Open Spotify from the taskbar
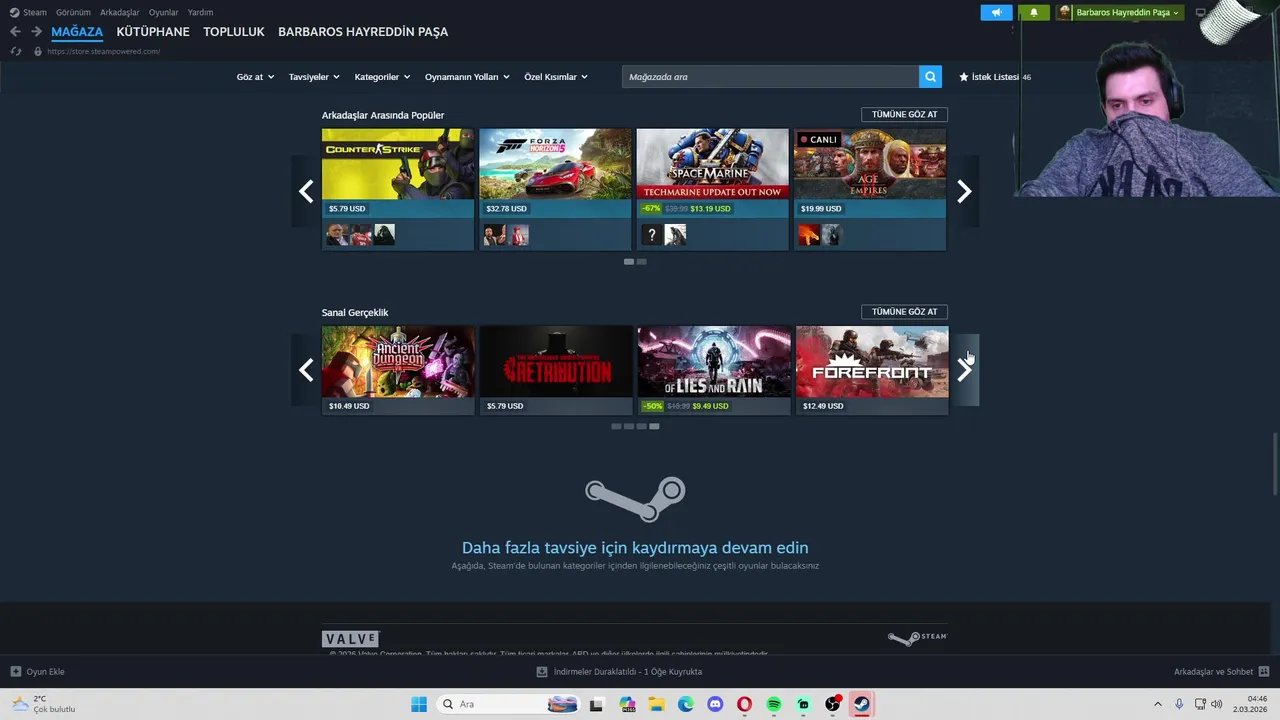The width and height of the screenshot is (1280, 720). pyautogui.click(x=774, y=704)
